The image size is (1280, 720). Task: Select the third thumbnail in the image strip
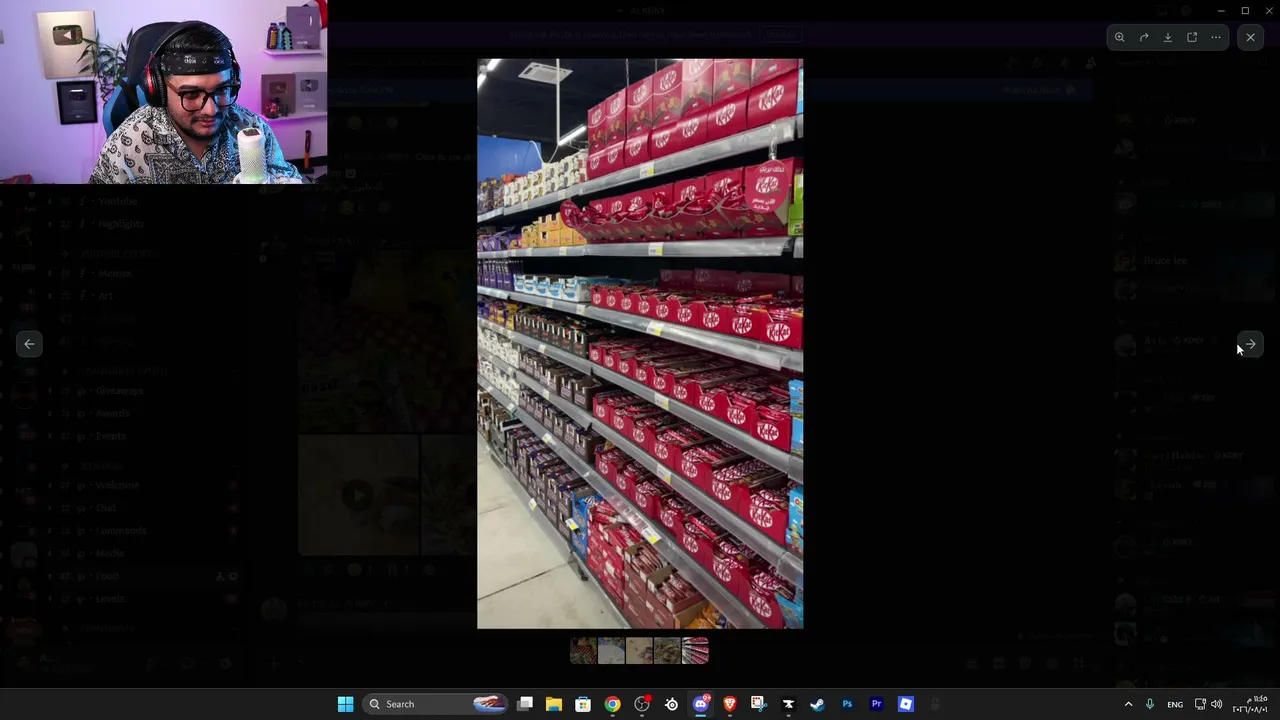(639, 651)
